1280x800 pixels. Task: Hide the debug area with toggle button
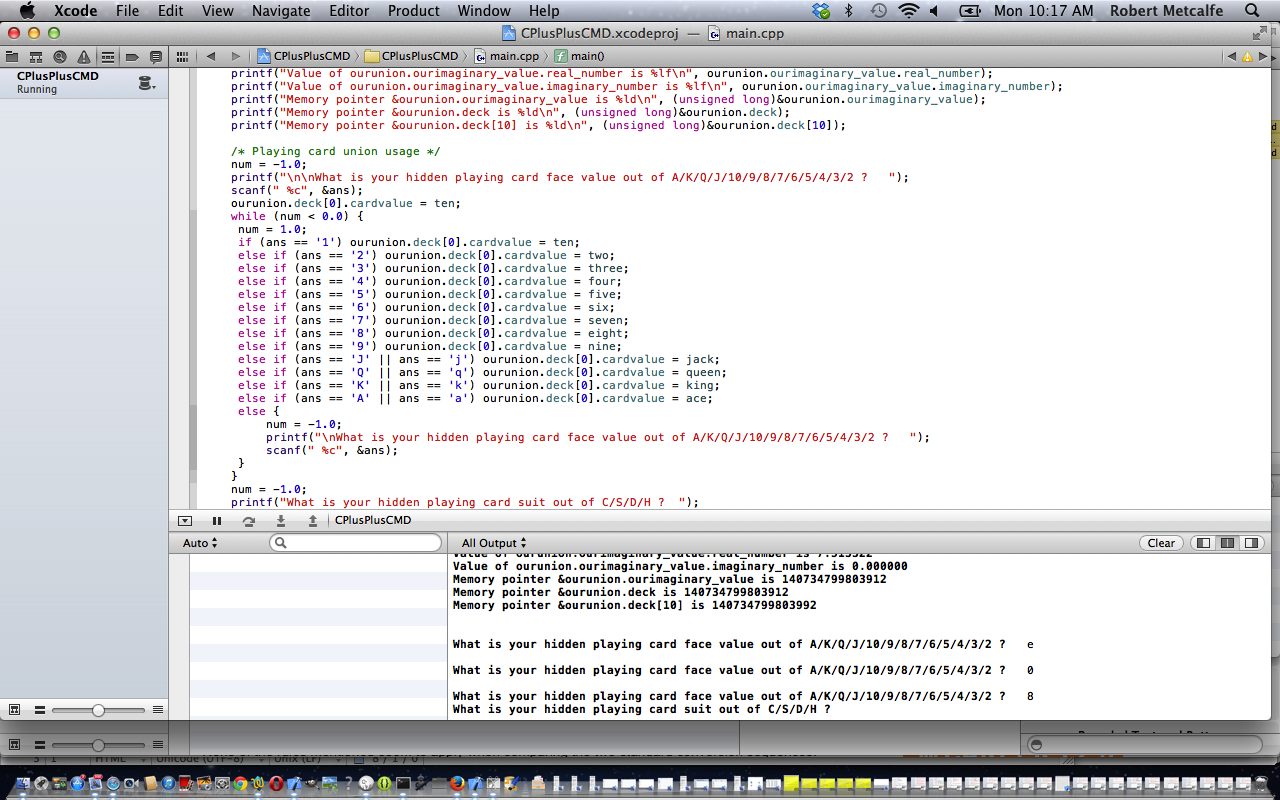(185, 520)
